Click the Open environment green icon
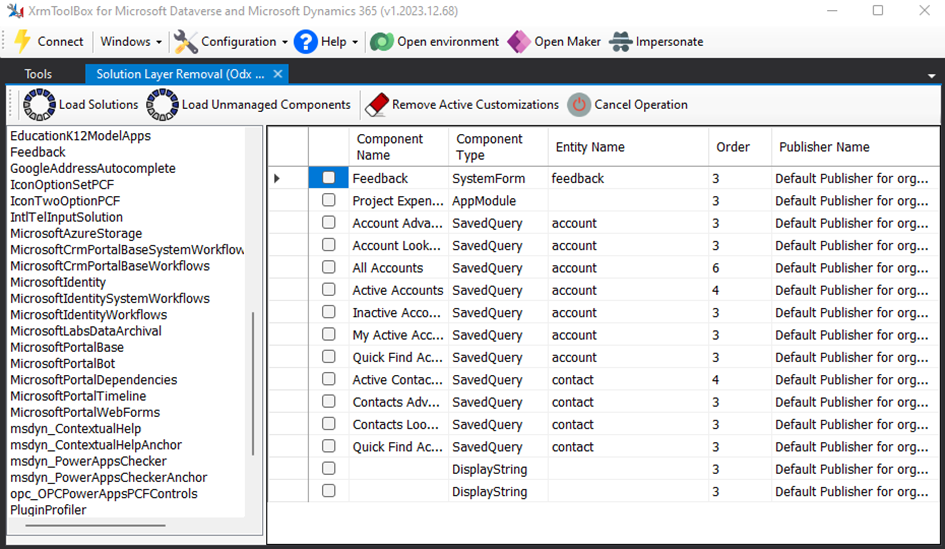 381,42
